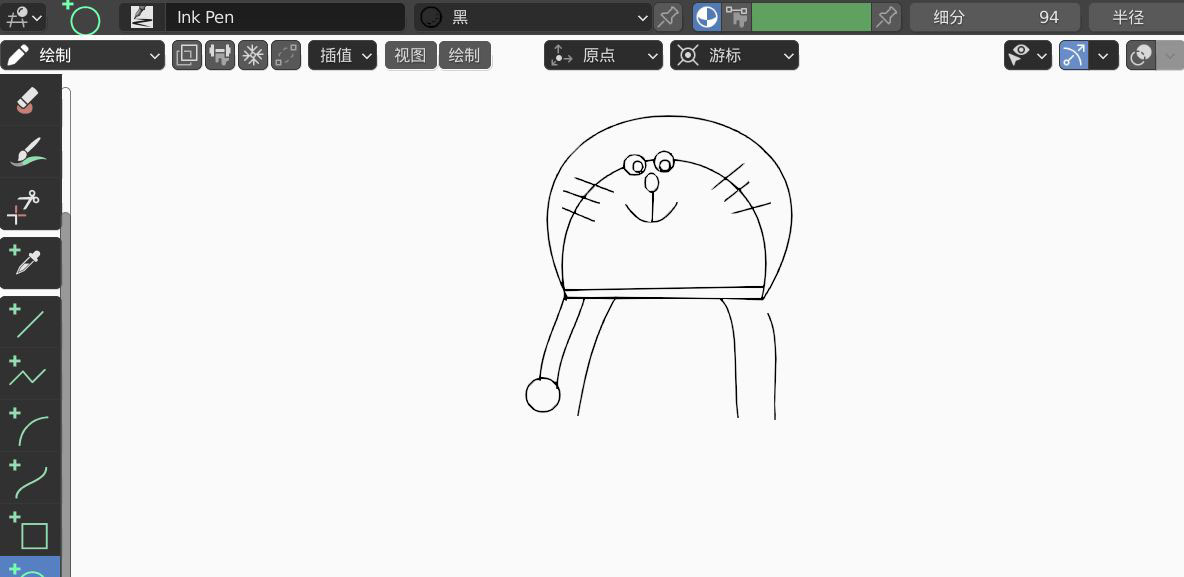This screenshot has width=1184, height=577.
Task: Select the Arc tool
Action: (30, 426)
